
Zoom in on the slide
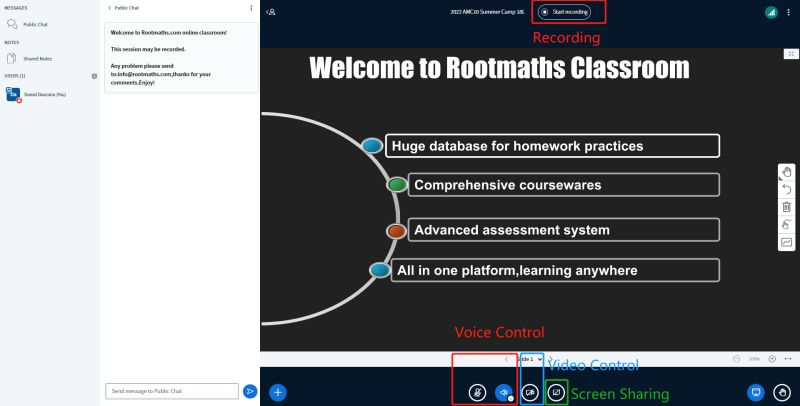772,359
